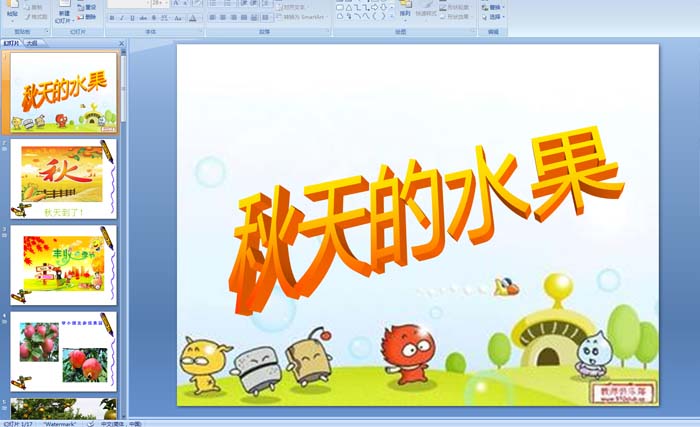The width and height of the screenshot is (700, 427).
Task: Reset the slide layout (重设)
Action: tap(87, 7)
